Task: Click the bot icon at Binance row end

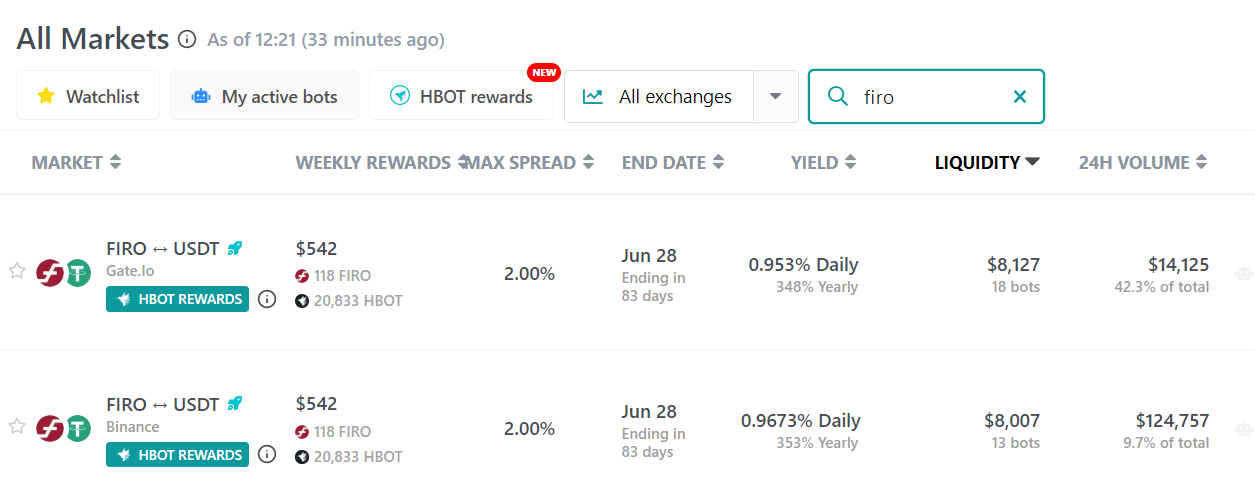Action: [1244, 428]
